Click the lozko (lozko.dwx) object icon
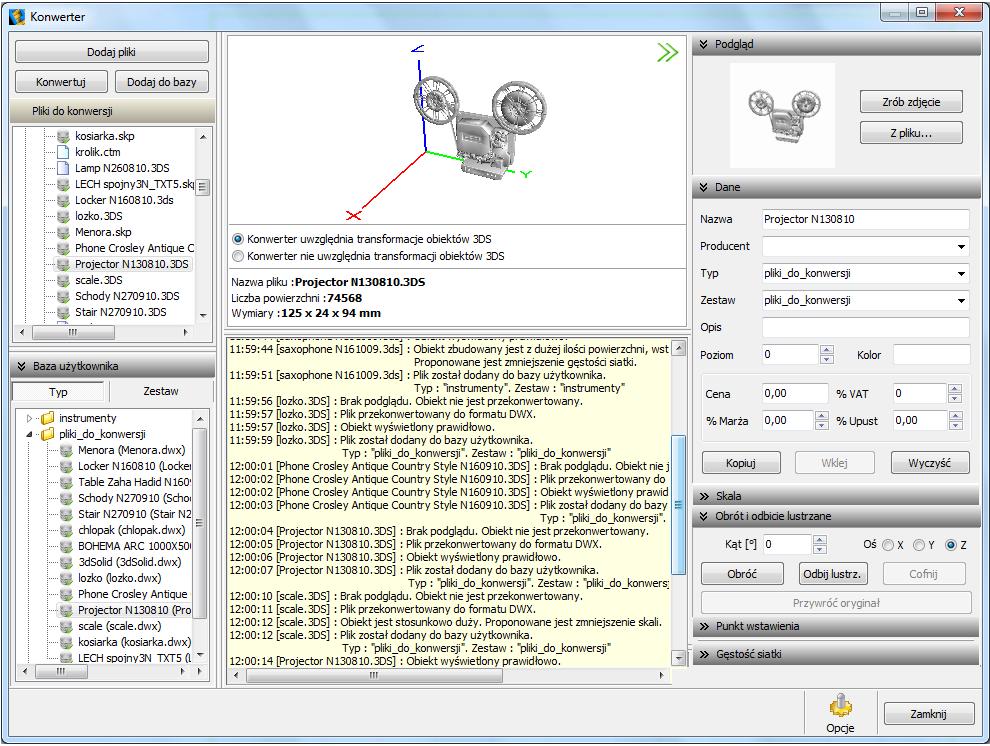 click(x=66, y=578)
